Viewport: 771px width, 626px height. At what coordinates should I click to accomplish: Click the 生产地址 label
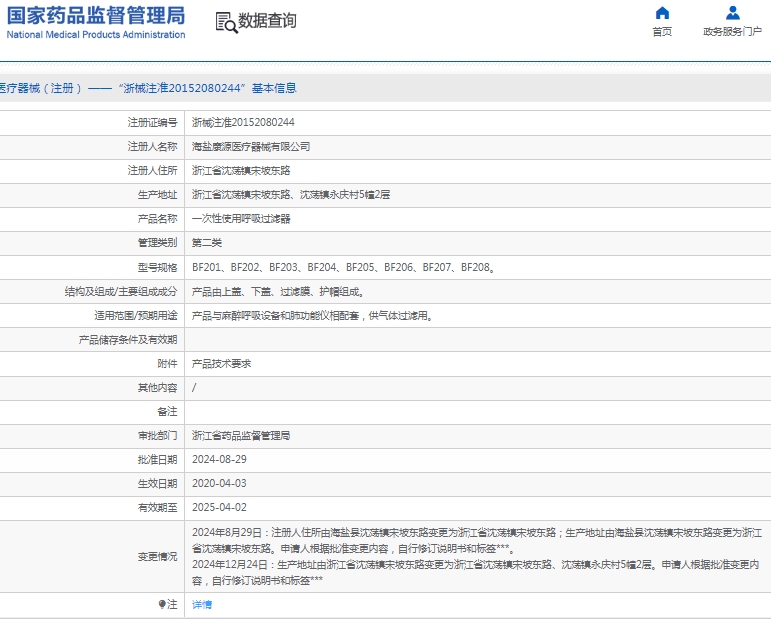[x=157, y=195]
